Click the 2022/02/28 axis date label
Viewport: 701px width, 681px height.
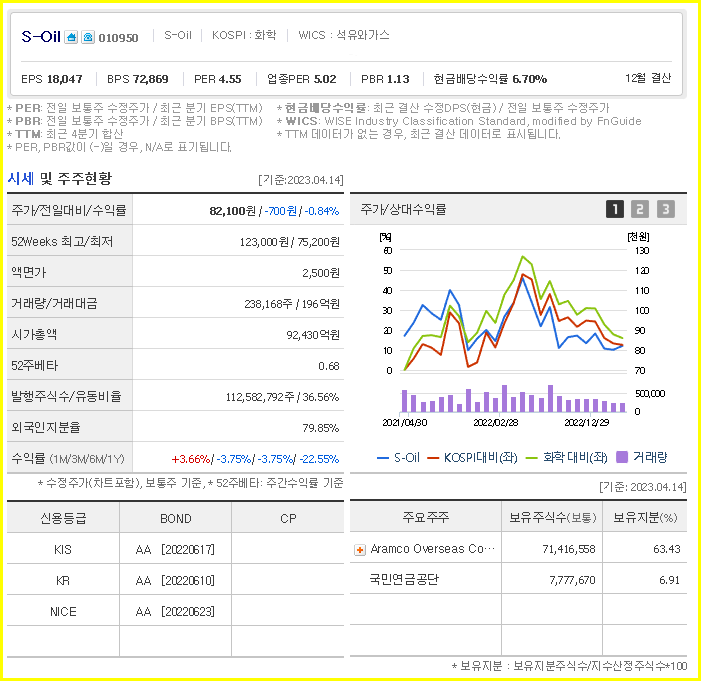click(x=495, y=423)
